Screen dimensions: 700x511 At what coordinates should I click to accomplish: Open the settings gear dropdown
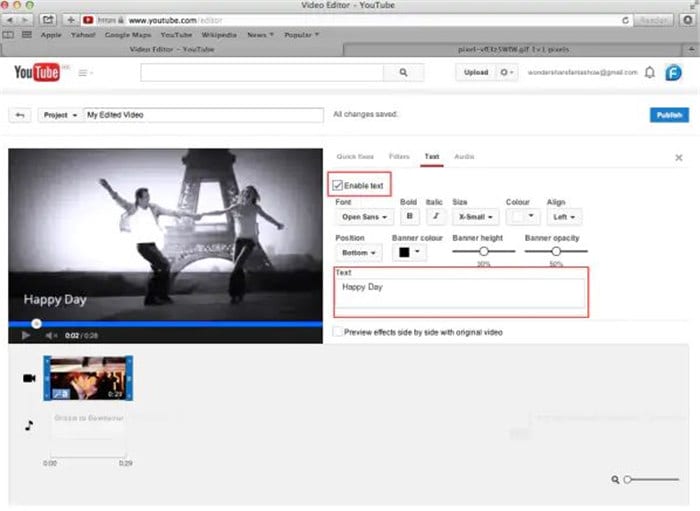click(x=507, y=72)
